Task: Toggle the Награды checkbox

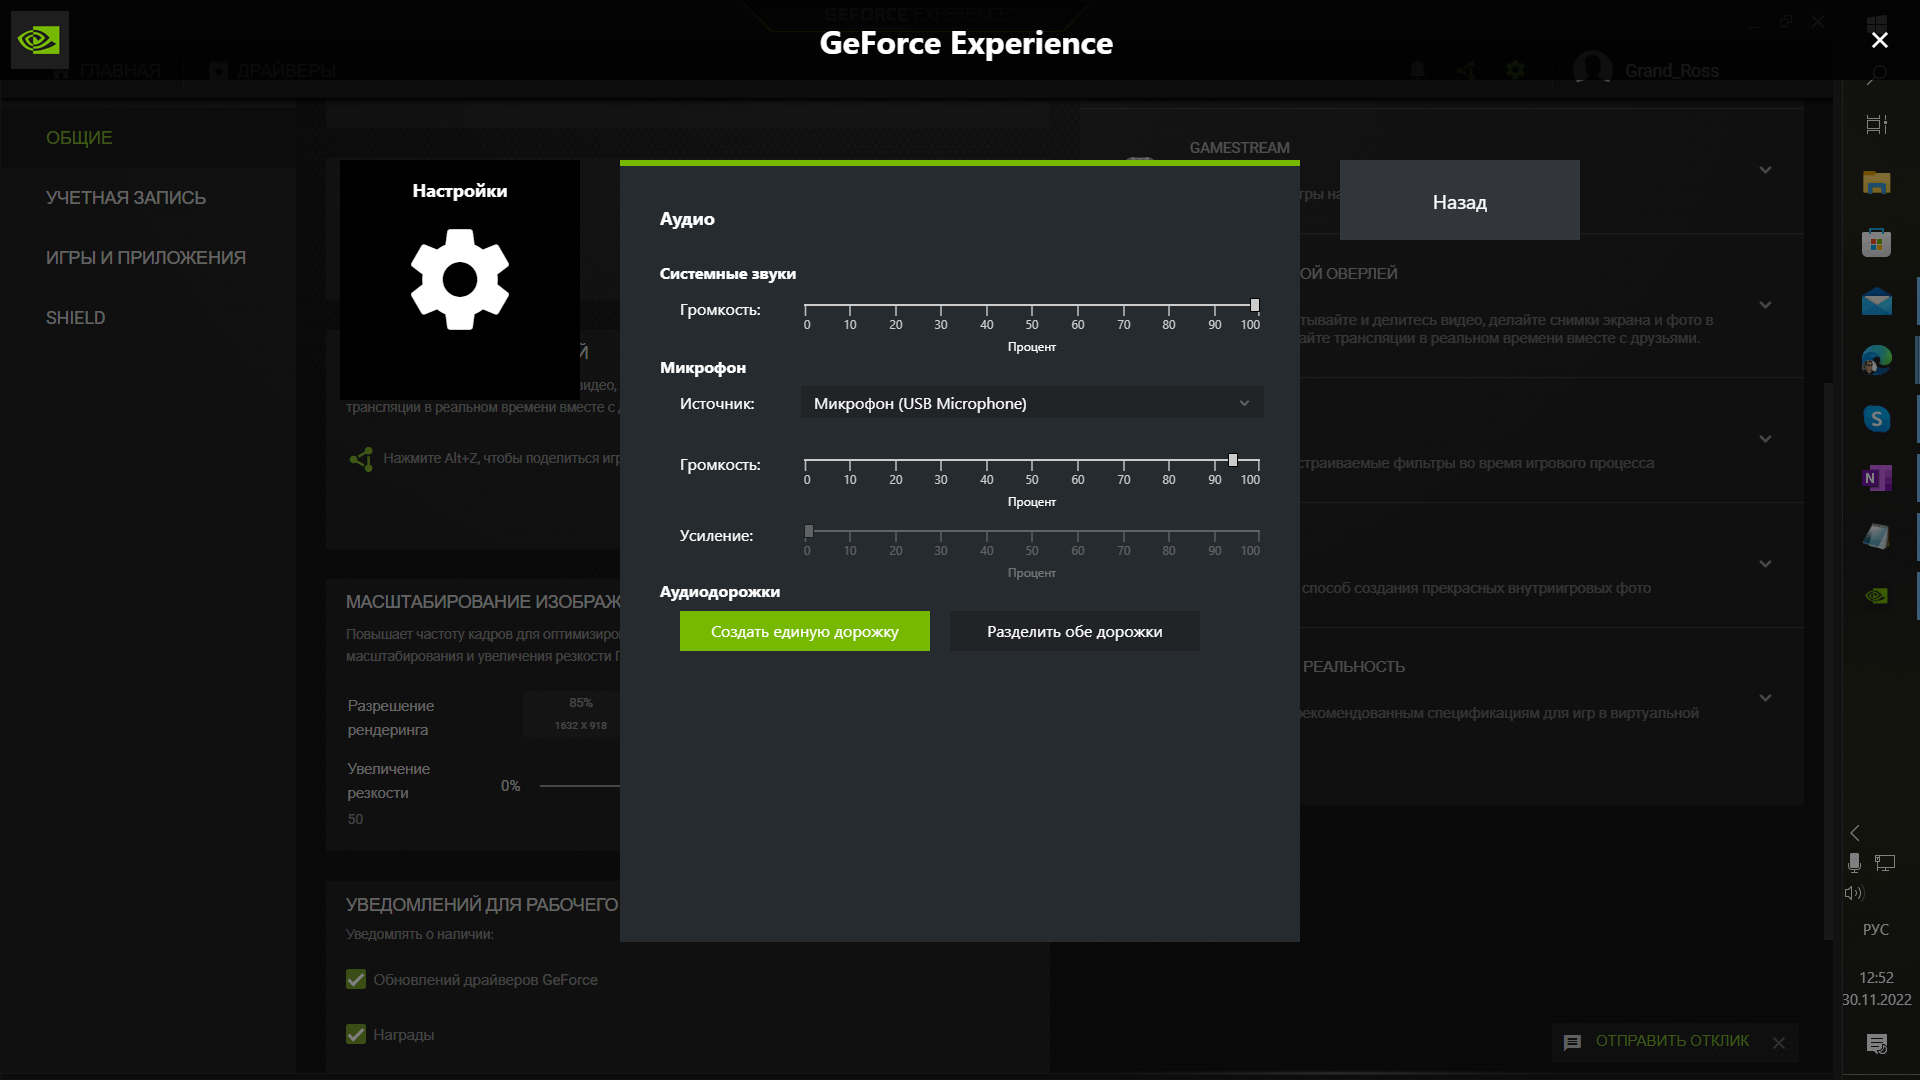Action: pyautogui.click(x=356, y=1035)
